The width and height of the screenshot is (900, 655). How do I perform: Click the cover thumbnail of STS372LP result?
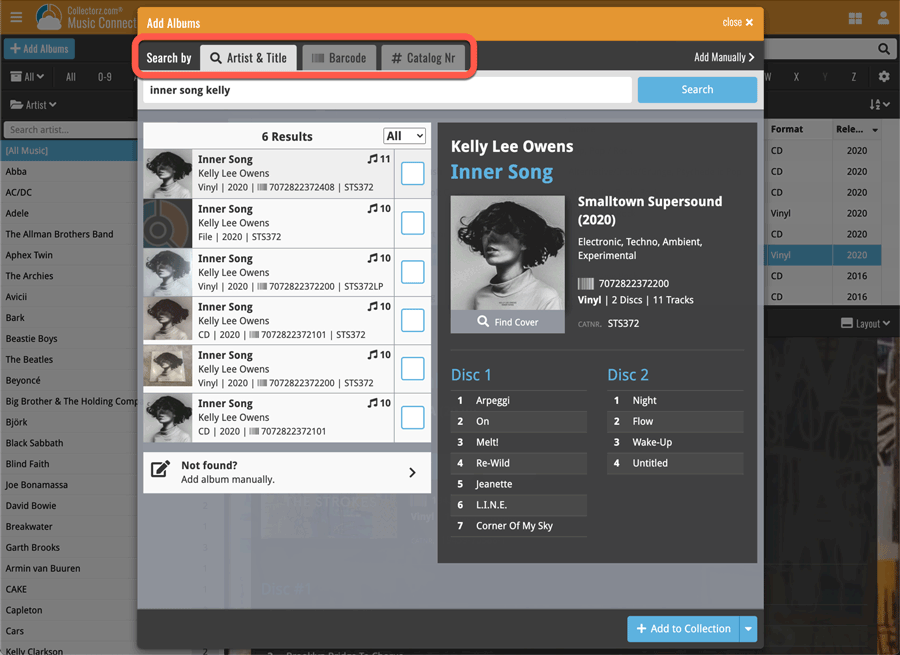pos(168,272)
